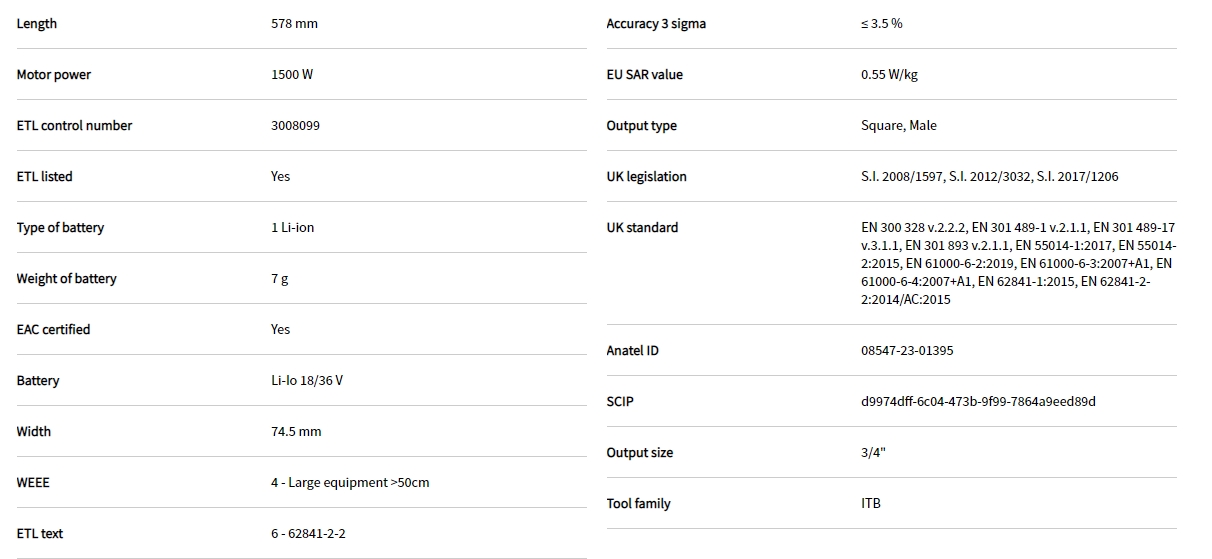The height and width of the screenshot is (559, 1212).
Task: Click the 74.5 mm width value
Action: (x=296, y=432)
